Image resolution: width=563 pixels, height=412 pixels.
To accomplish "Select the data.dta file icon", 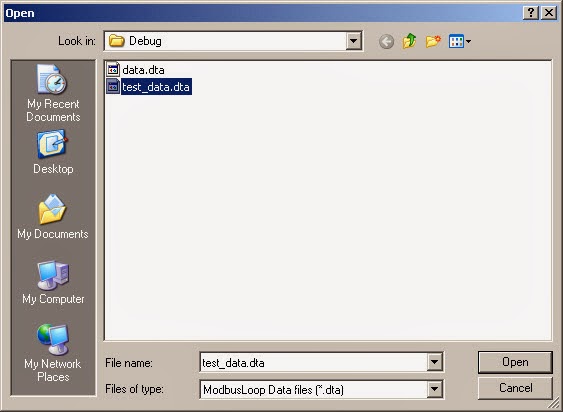I will pos(113,69).
